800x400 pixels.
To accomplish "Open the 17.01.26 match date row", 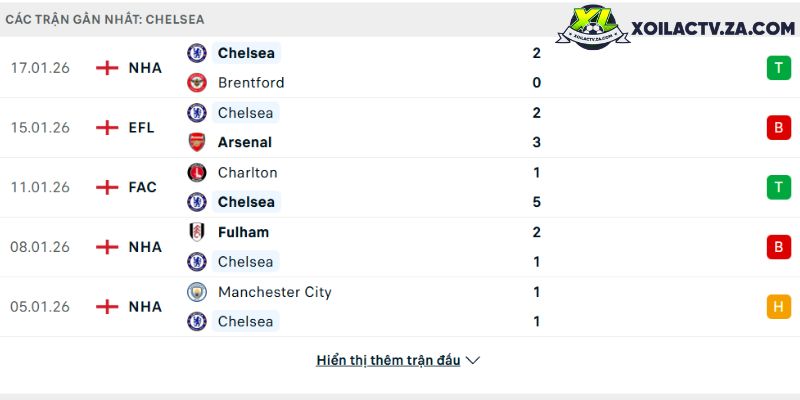I will [40, 68].
